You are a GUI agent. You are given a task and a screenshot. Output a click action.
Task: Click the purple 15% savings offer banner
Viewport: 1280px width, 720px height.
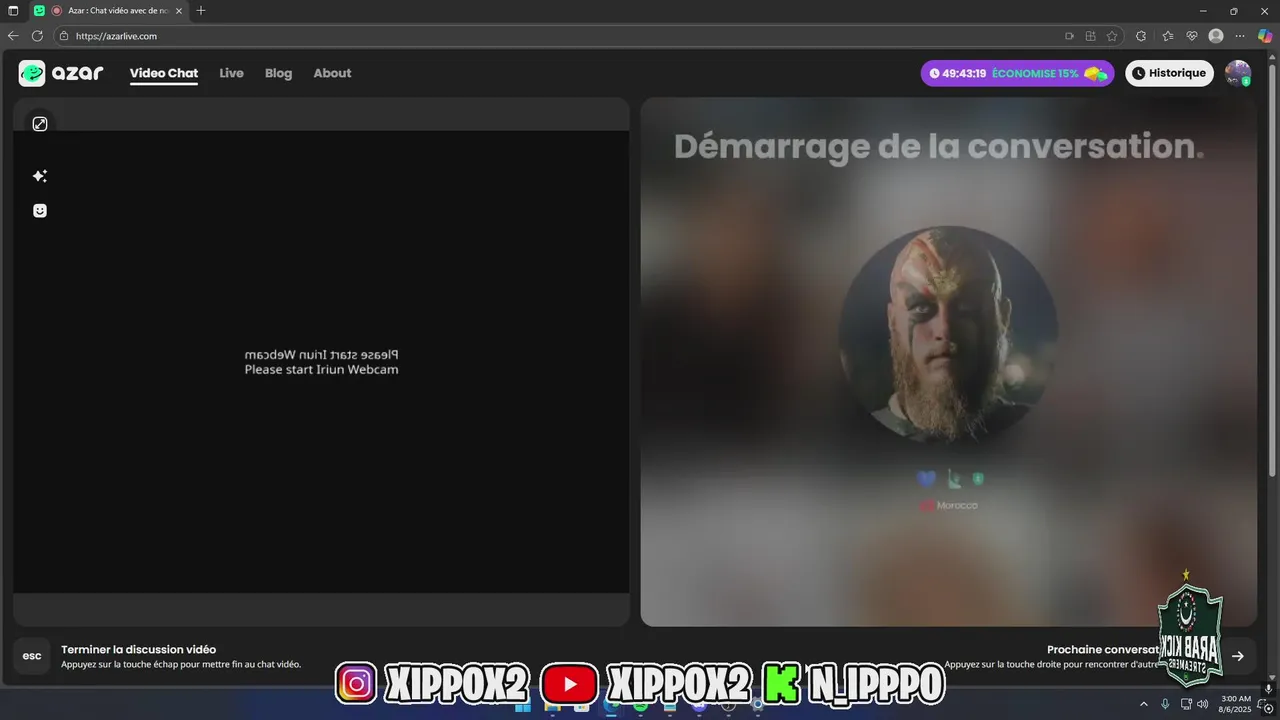1017,73
